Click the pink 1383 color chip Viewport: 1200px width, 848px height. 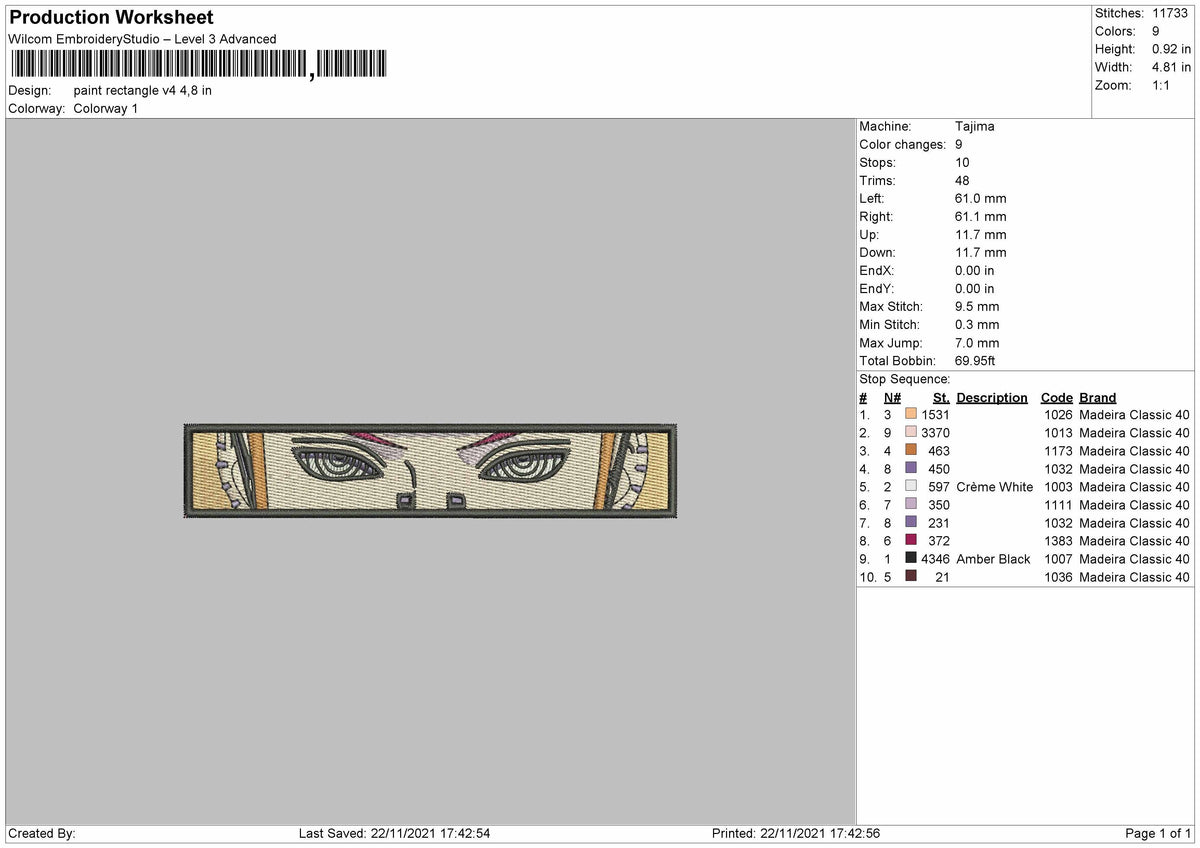[911, 541]
